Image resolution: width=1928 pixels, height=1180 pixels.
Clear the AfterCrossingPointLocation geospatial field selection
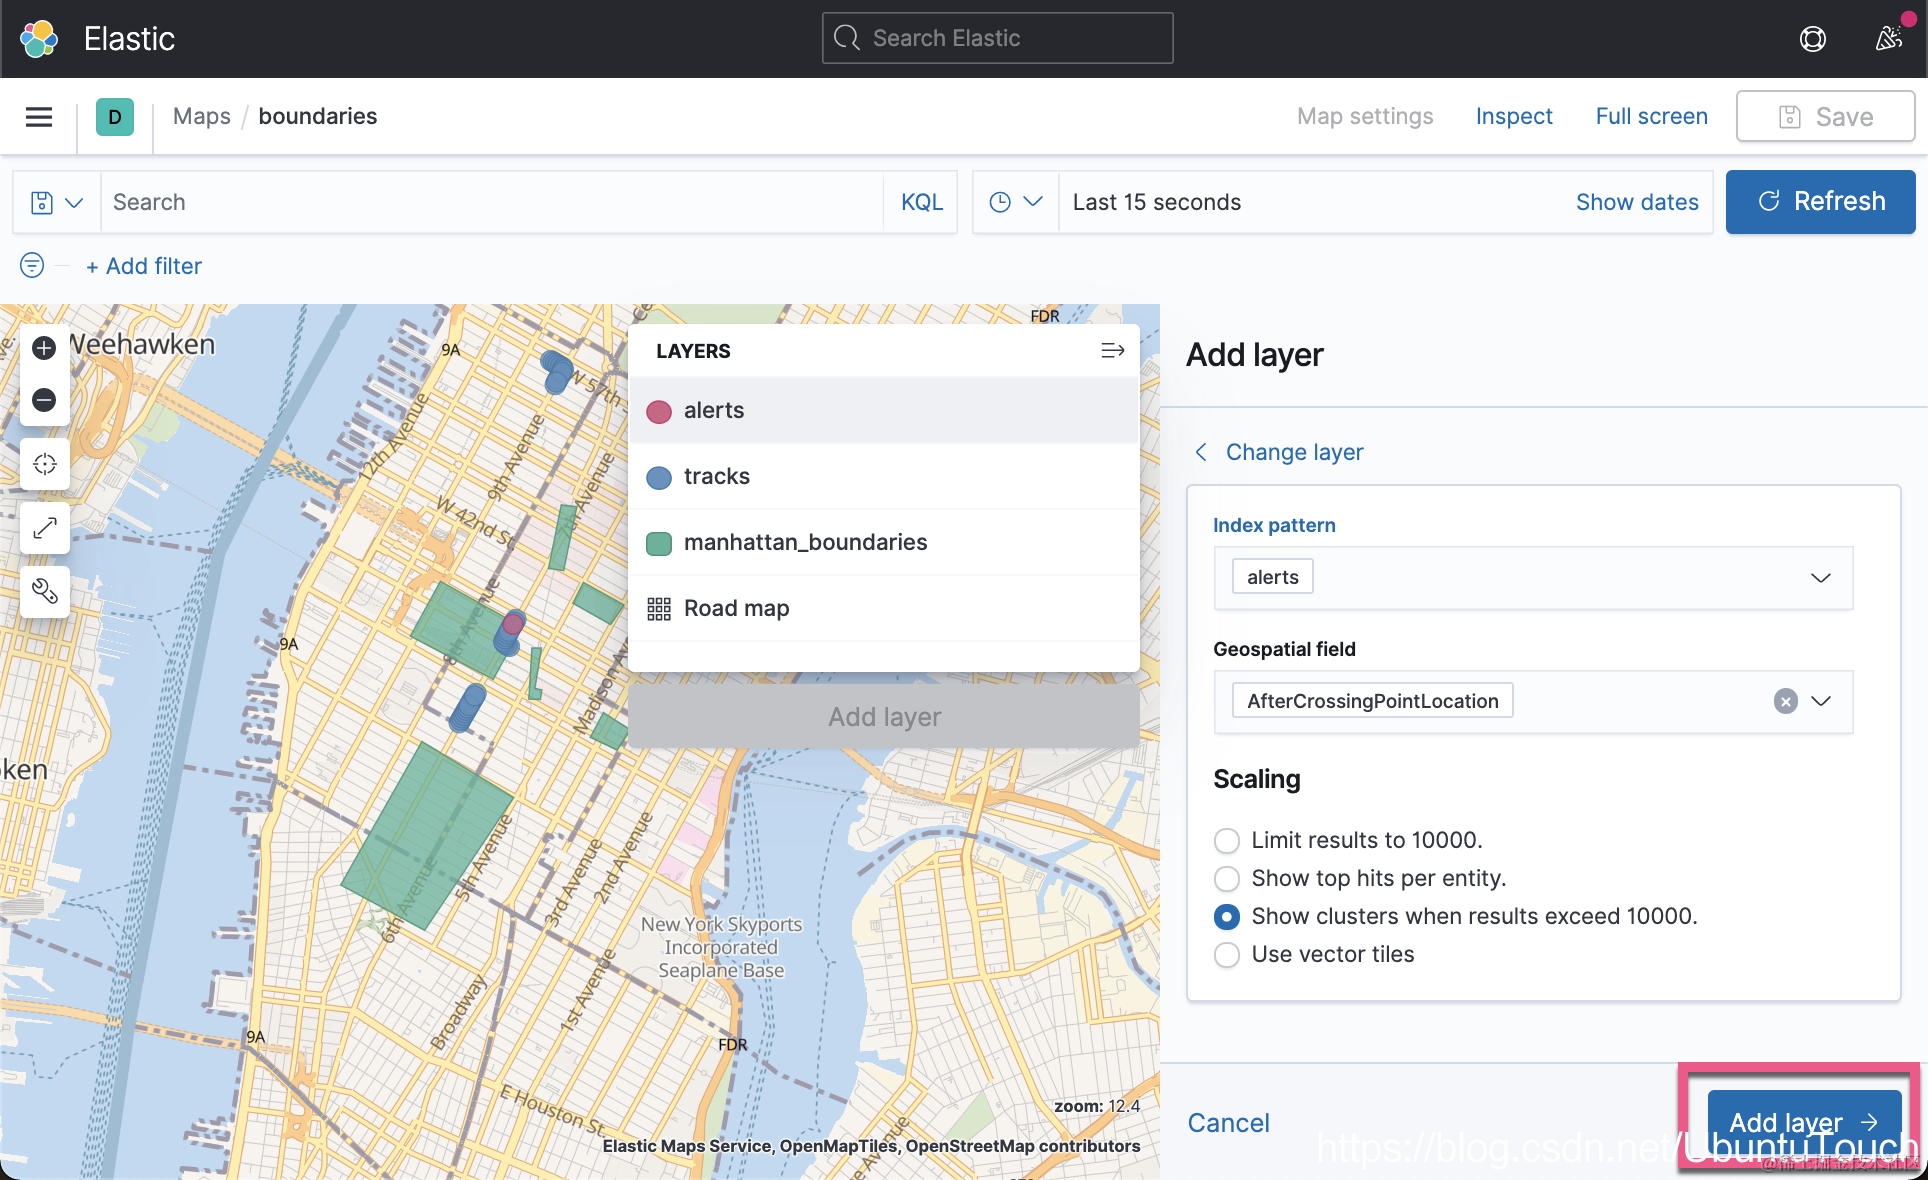pyautogui.click(x=1785, y=701)
